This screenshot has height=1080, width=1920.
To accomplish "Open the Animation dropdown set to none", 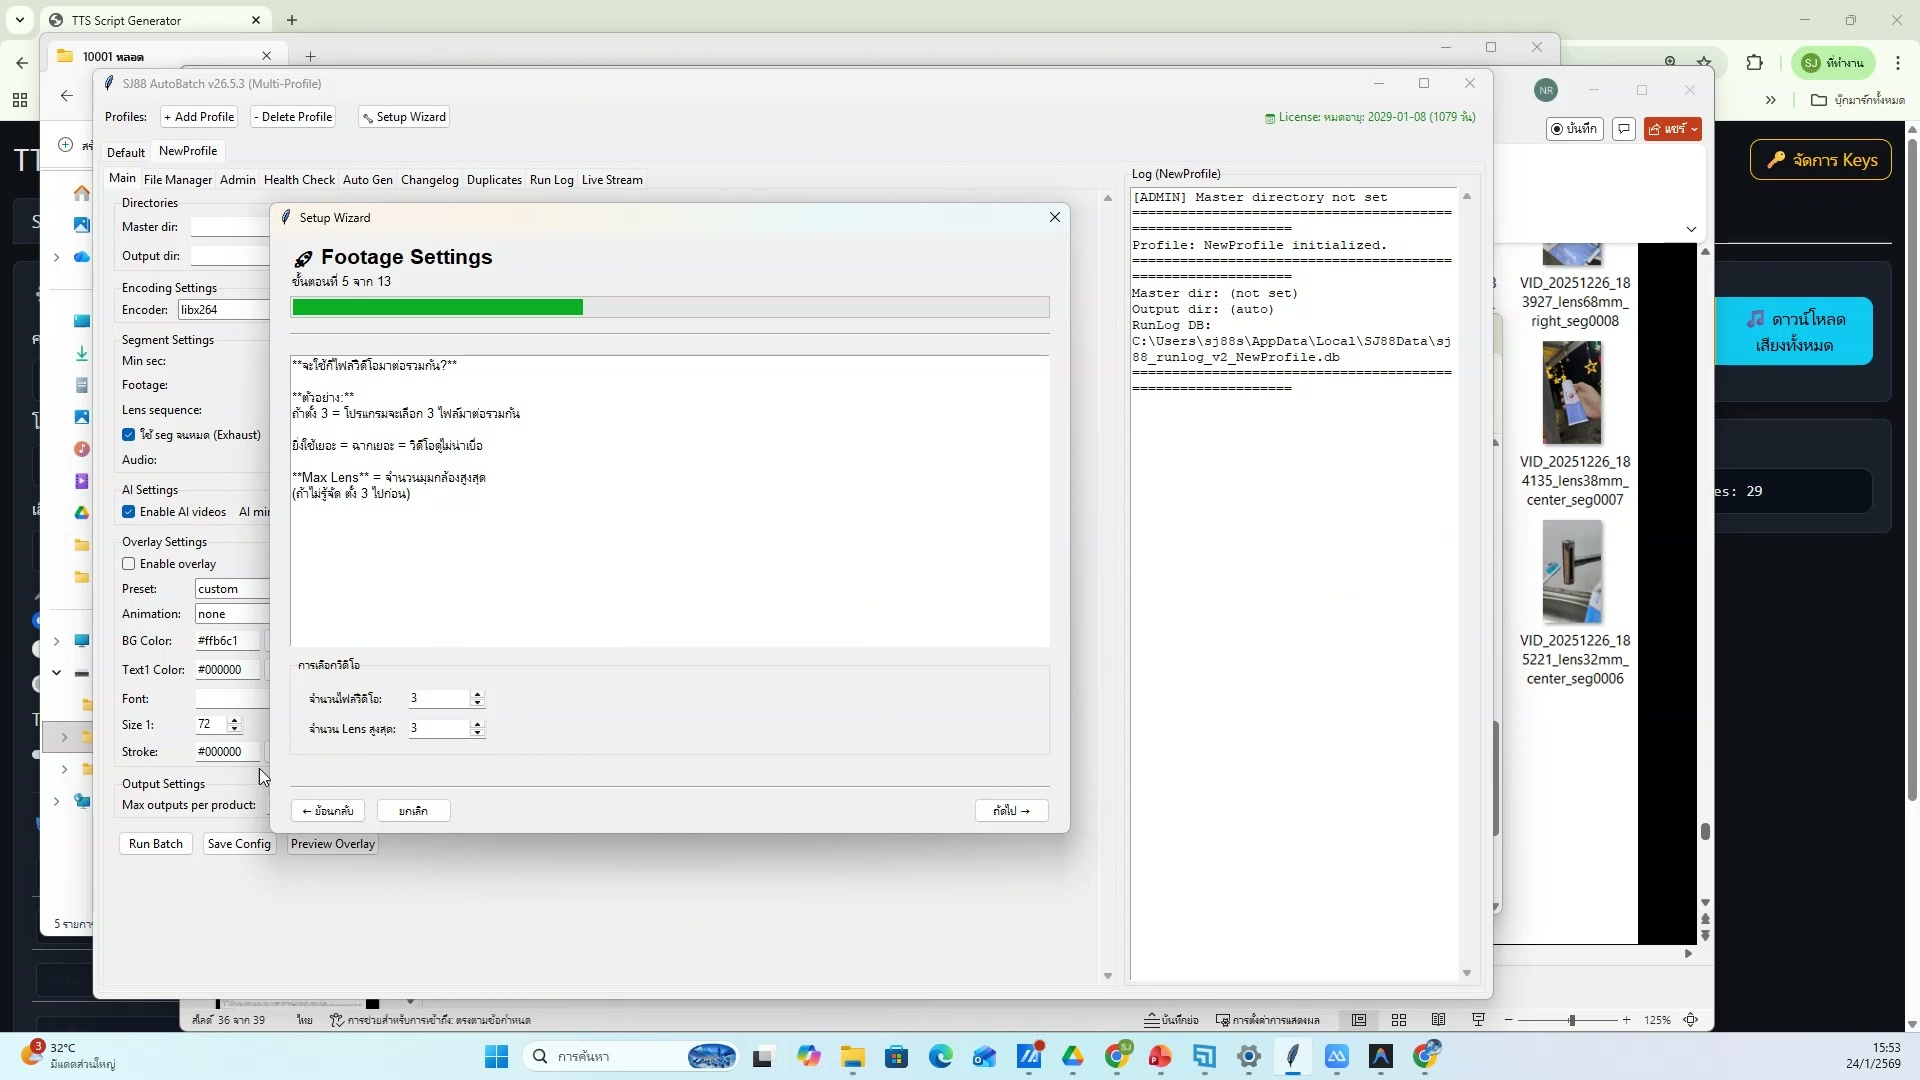I will (230, 613).
